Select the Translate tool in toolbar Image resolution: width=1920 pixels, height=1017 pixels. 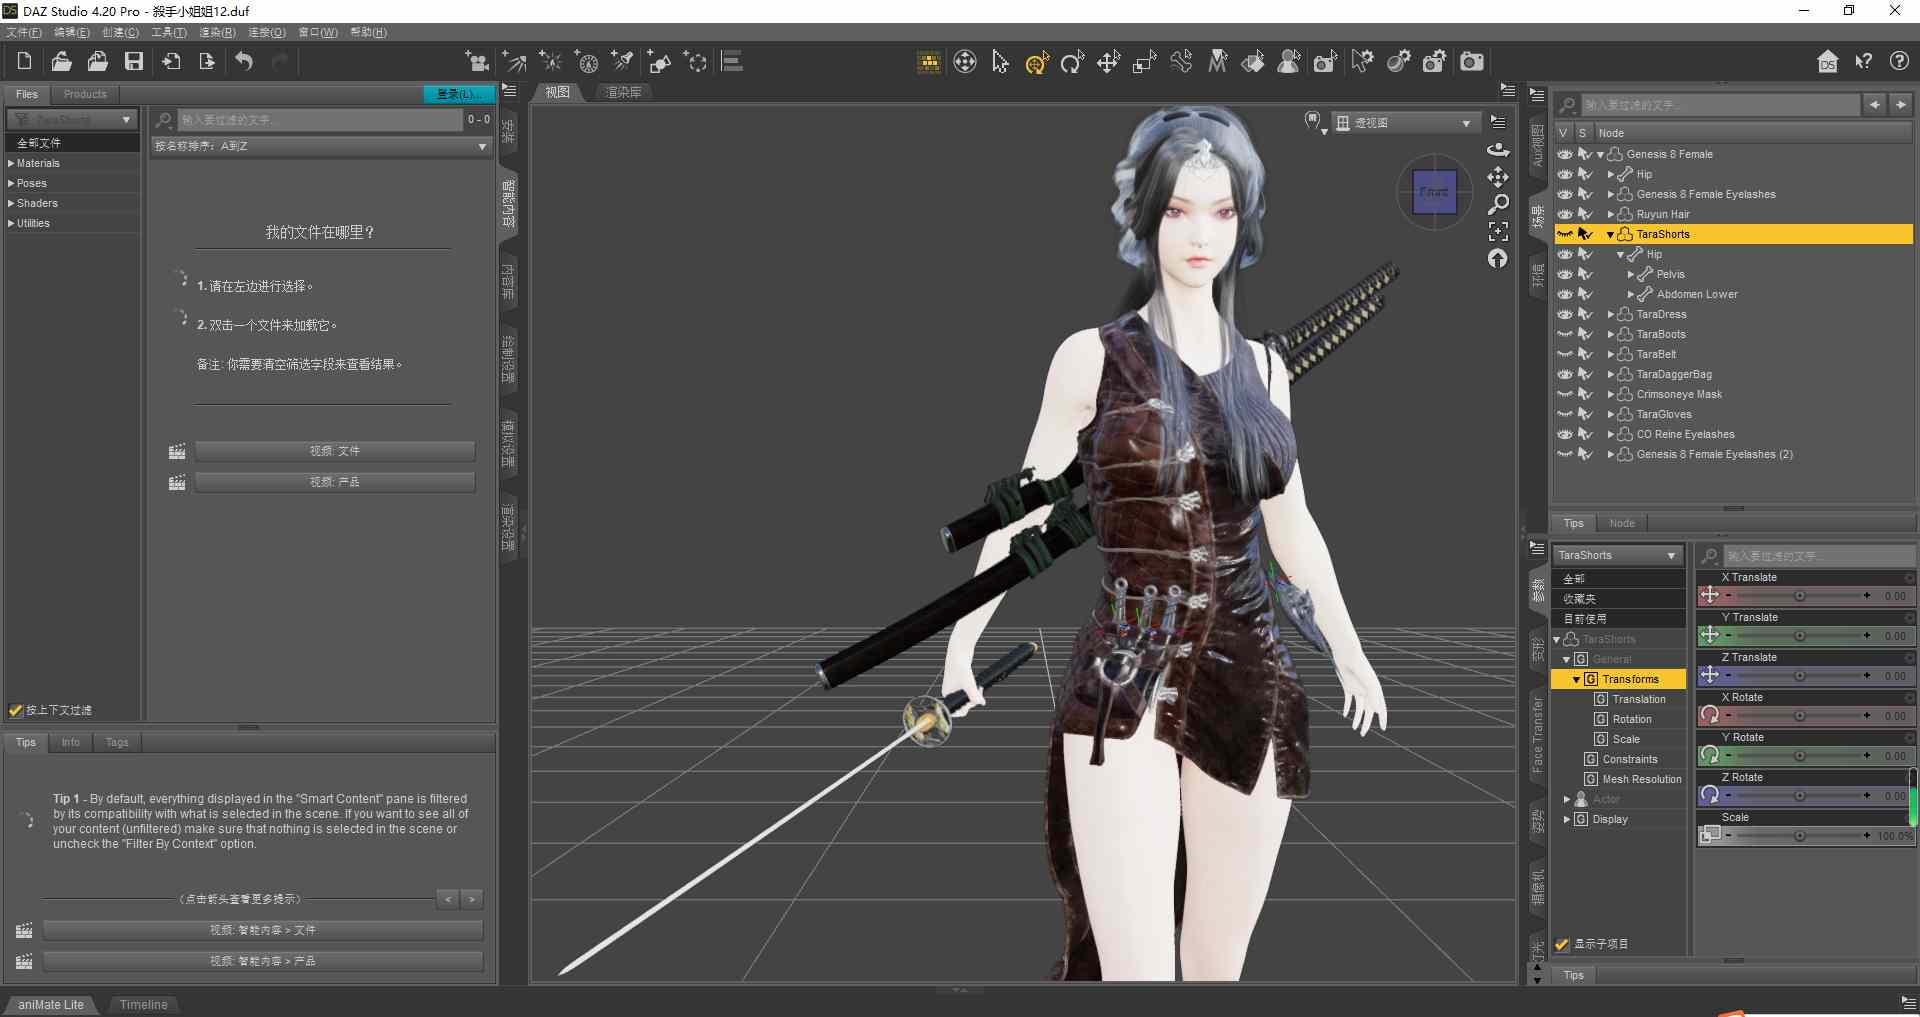click(x=1108, y=63)
